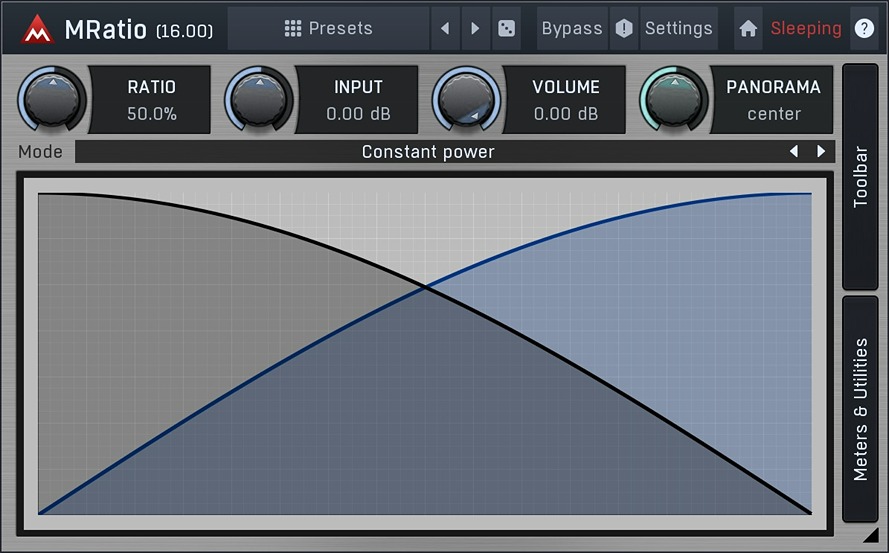The height and width of the screenshot is (553, 889).
Task: Click the VOLUME 0.00 dB value field
Action: [x=565, y=100]
